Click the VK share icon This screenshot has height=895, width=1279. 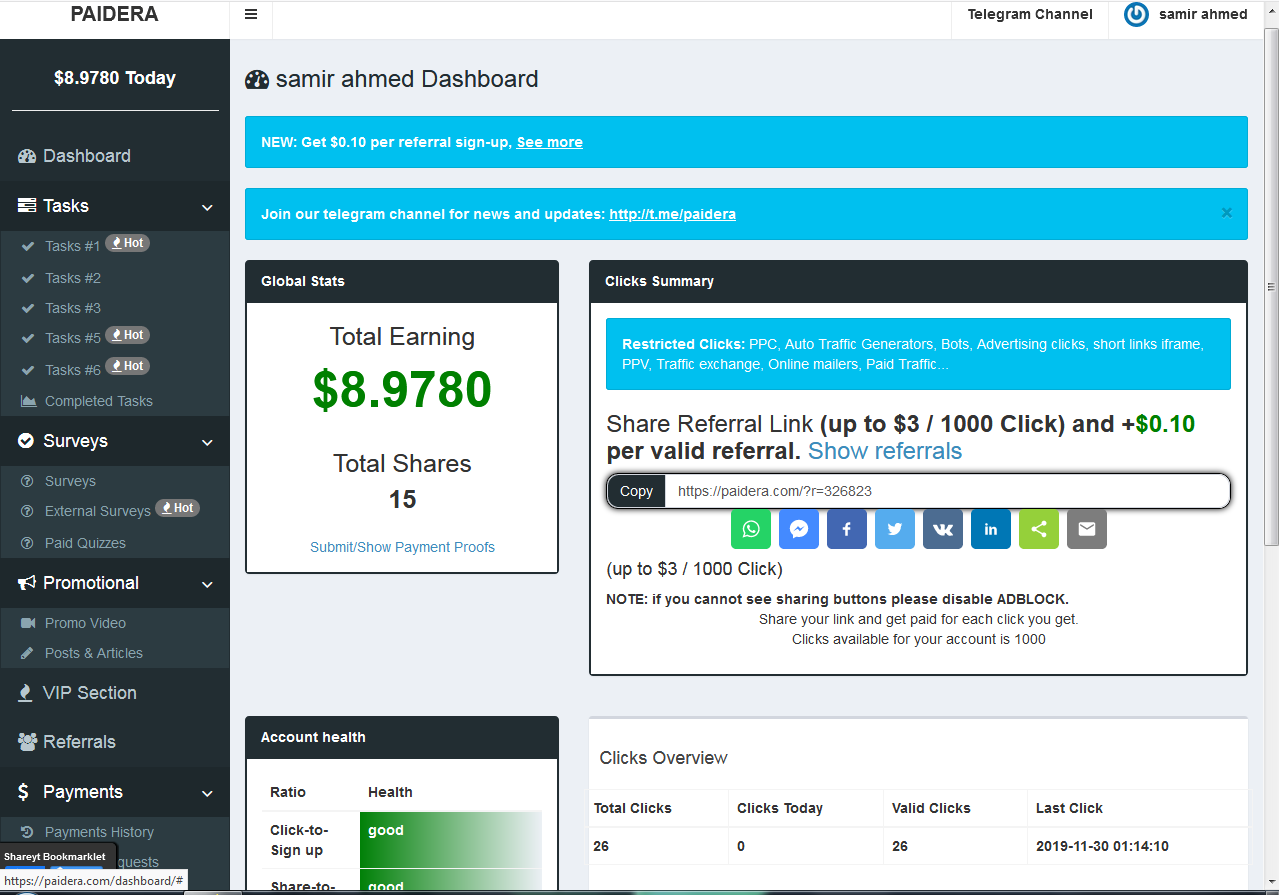[943, 529]
